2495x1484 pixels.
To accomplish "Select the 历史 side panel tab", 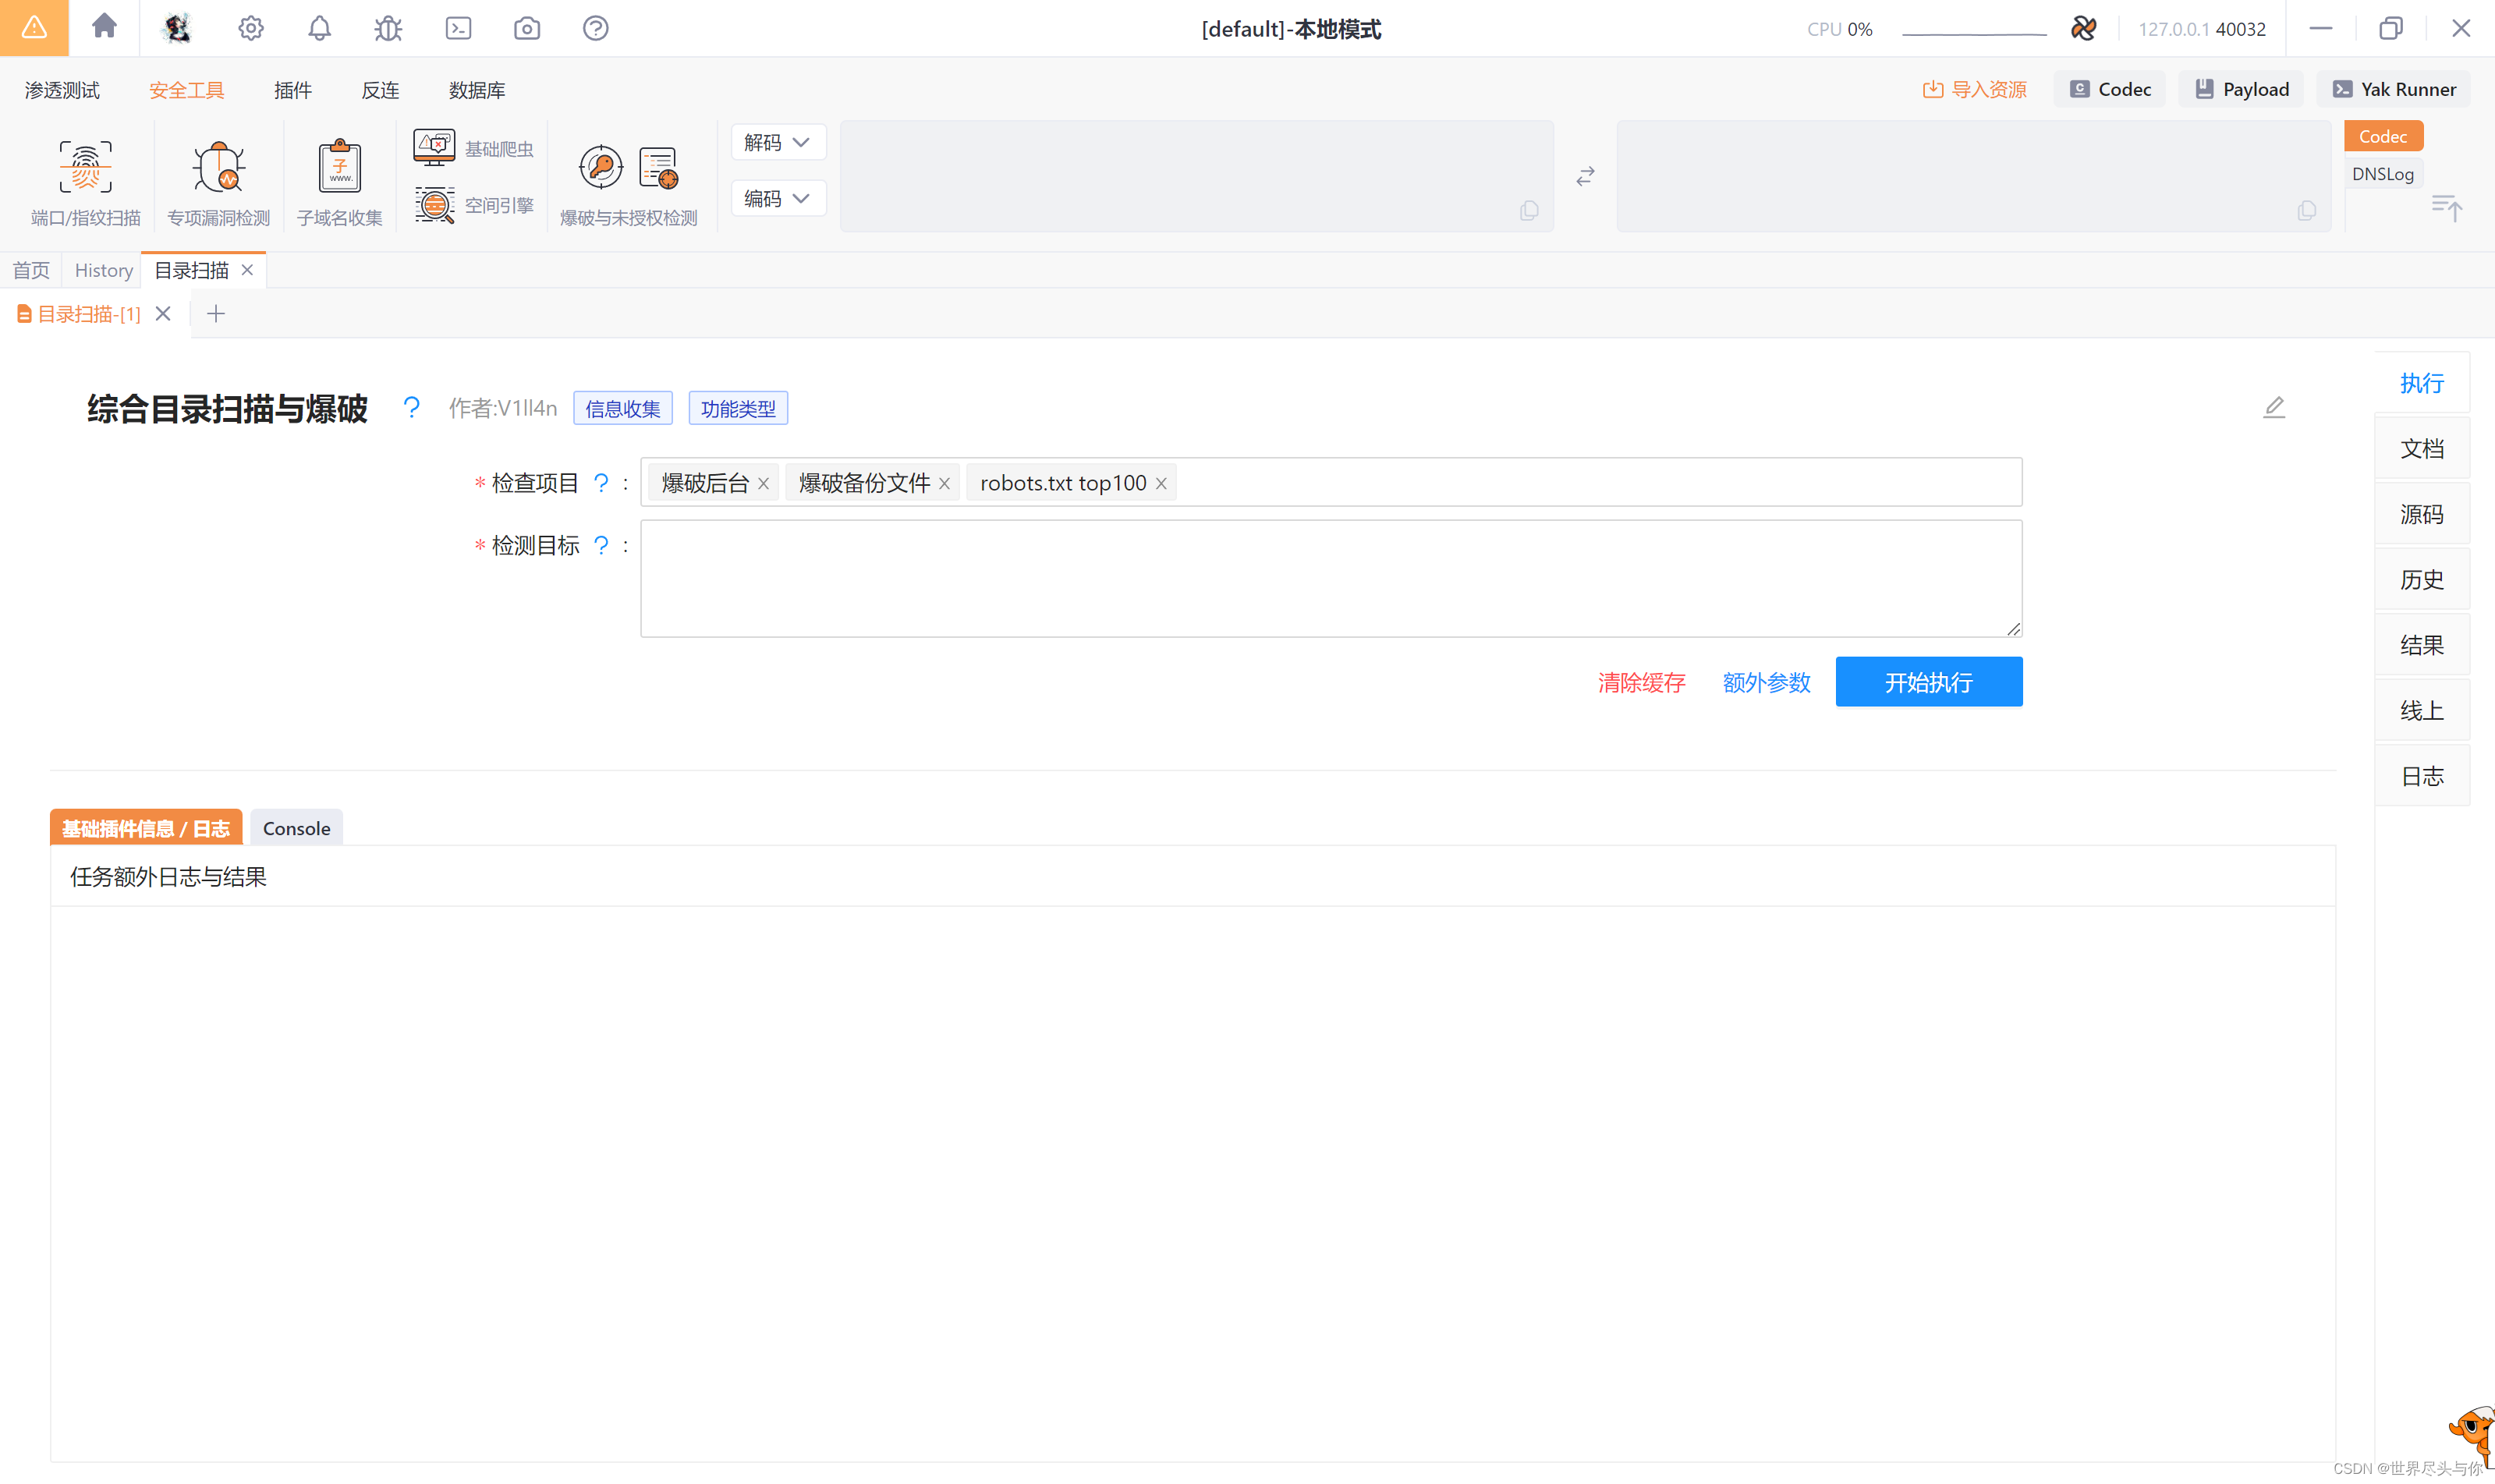I will [2422, 579].
